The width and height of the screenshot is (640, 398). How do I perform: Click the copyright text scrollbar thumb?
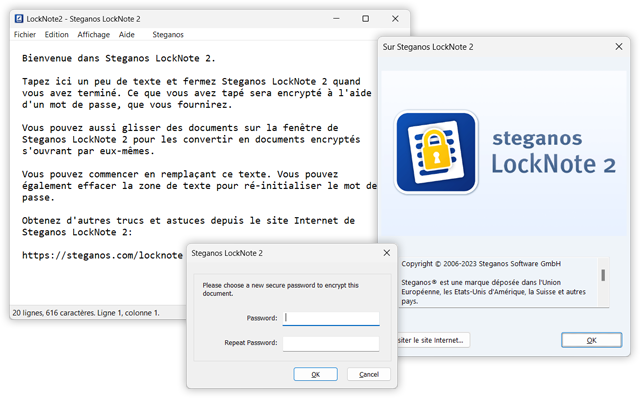pos(603,275)
